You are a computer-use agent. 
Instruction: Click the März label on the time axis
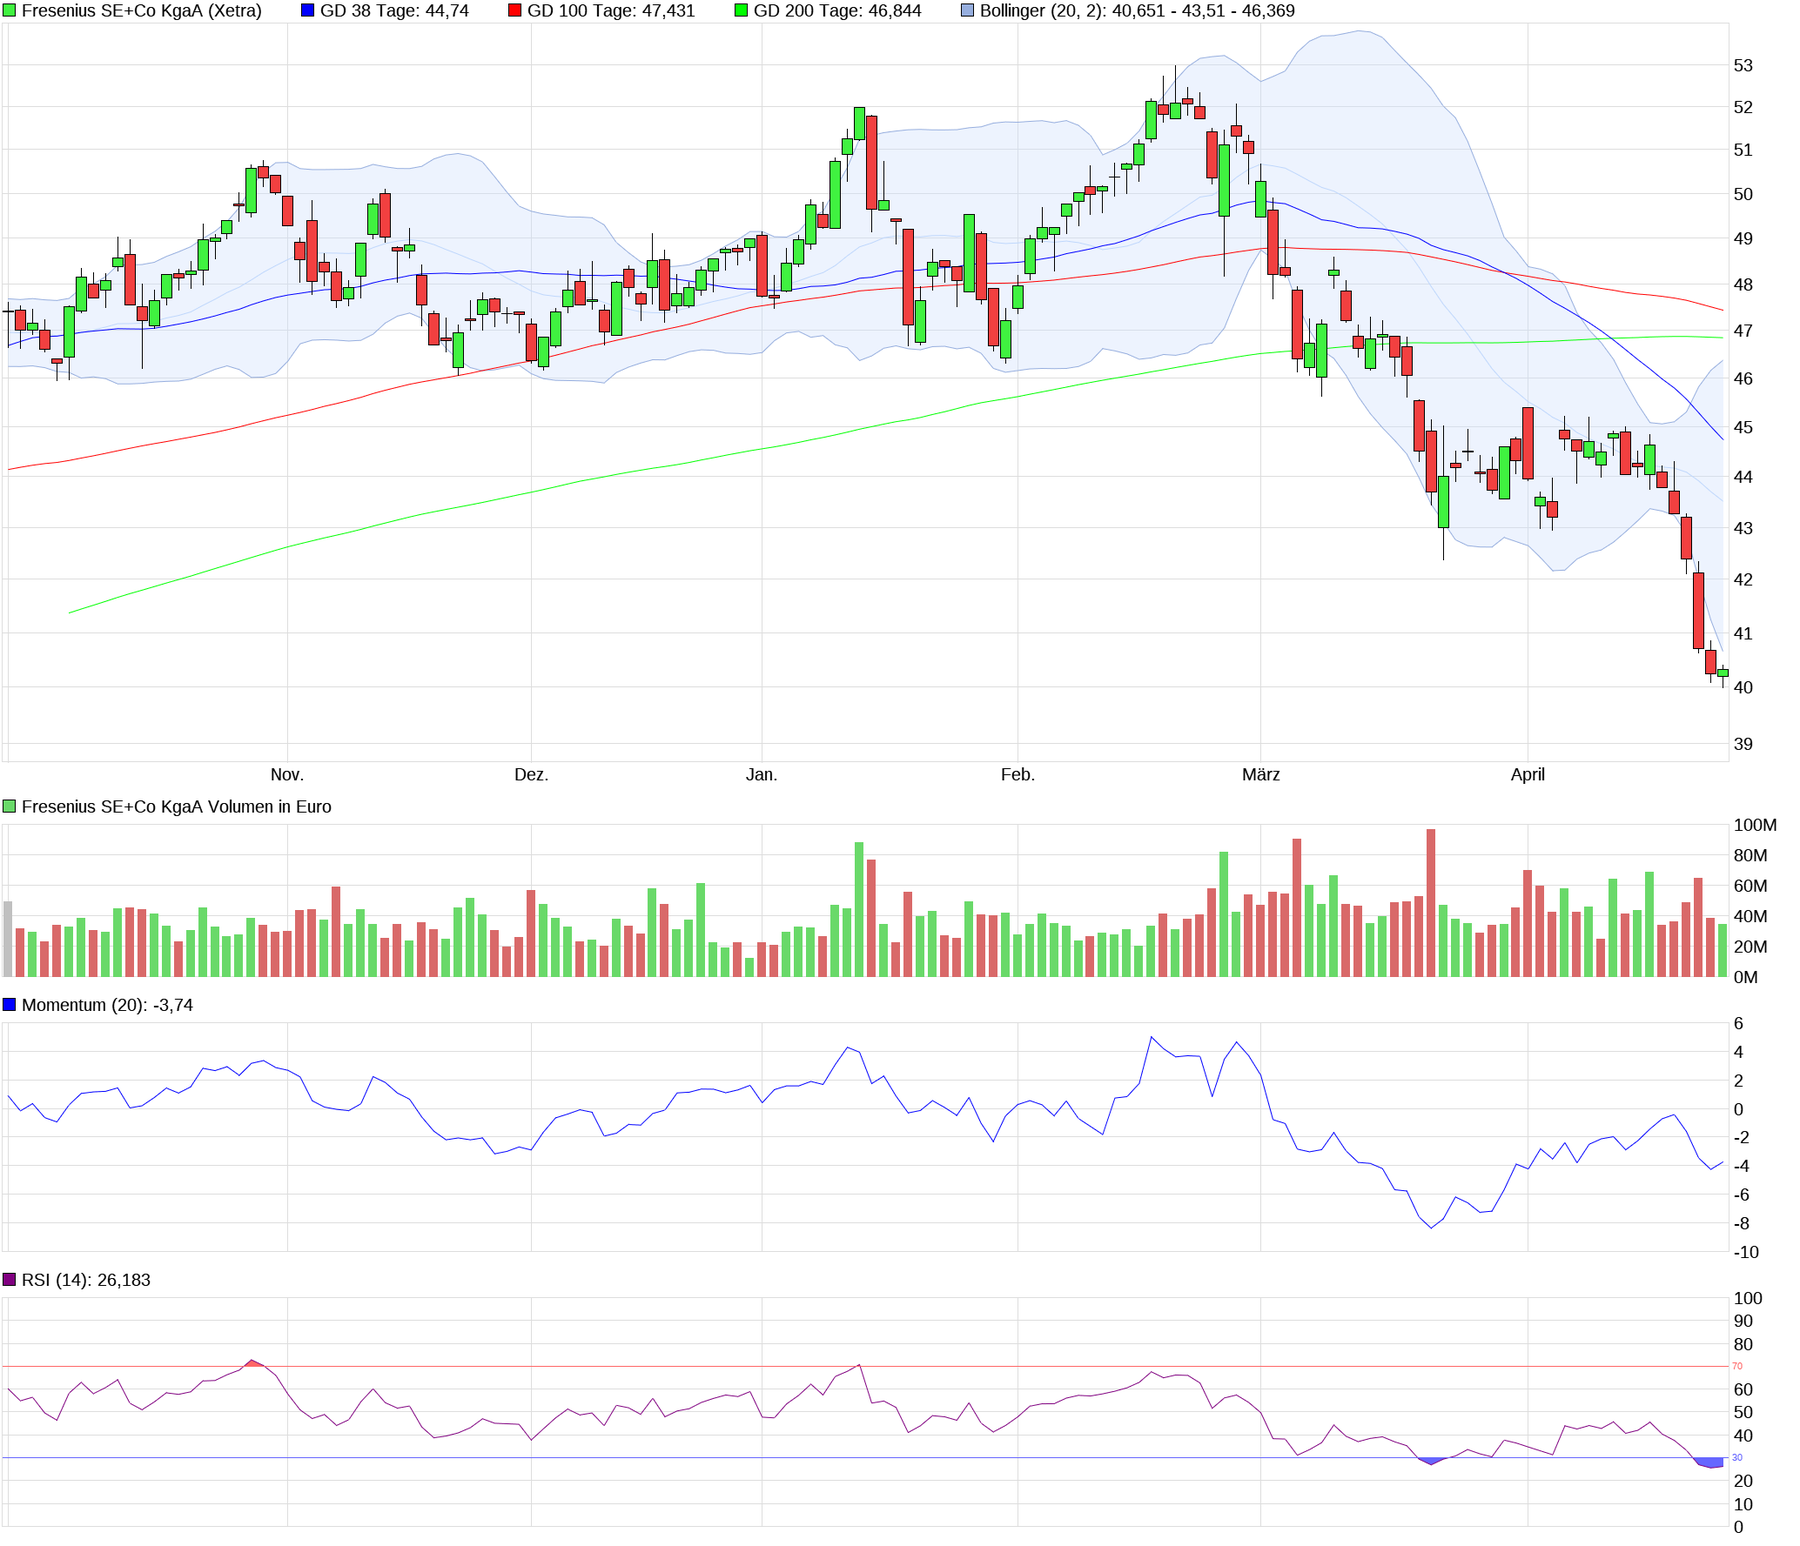pyautogui.click(x=1261, y=775)
